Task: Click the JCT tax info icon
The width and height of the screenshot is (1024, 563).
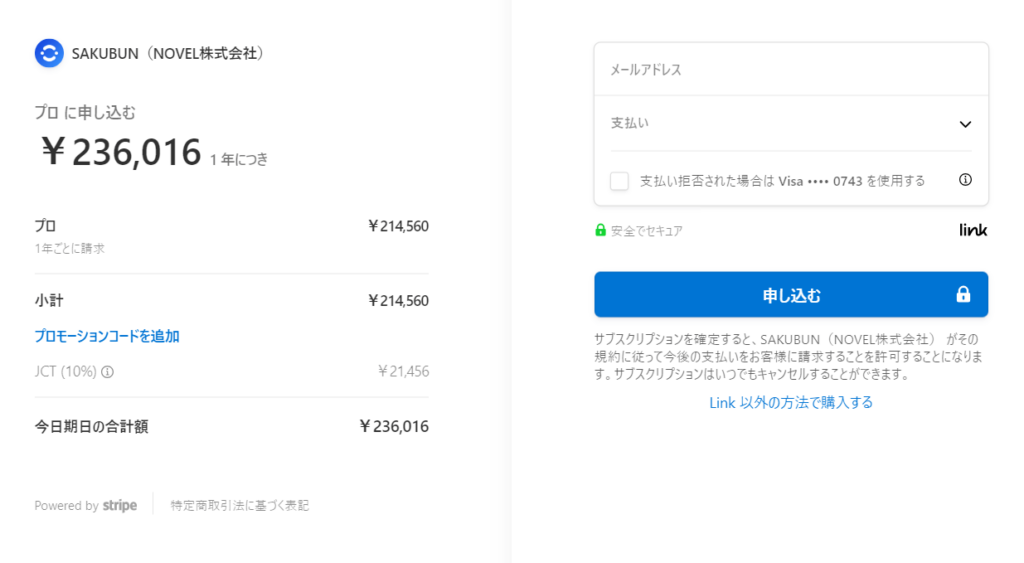Action: tap(108, 372)
